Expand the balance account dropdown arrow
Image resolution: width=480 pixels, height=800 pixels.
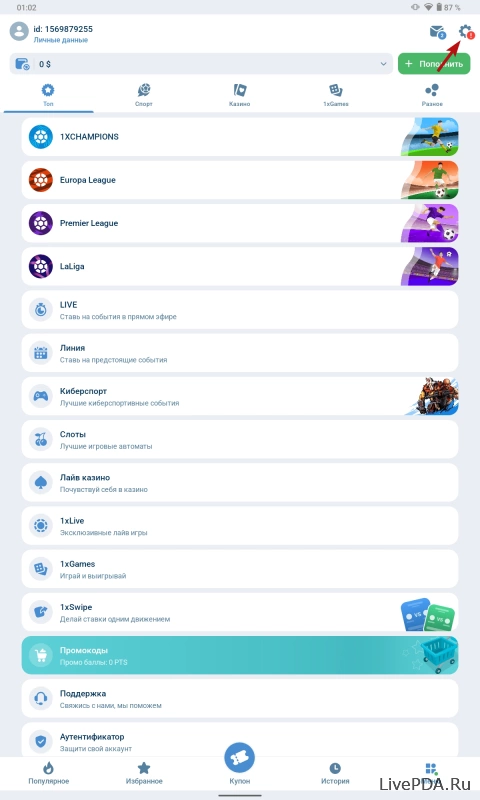(x=383, y=64)
